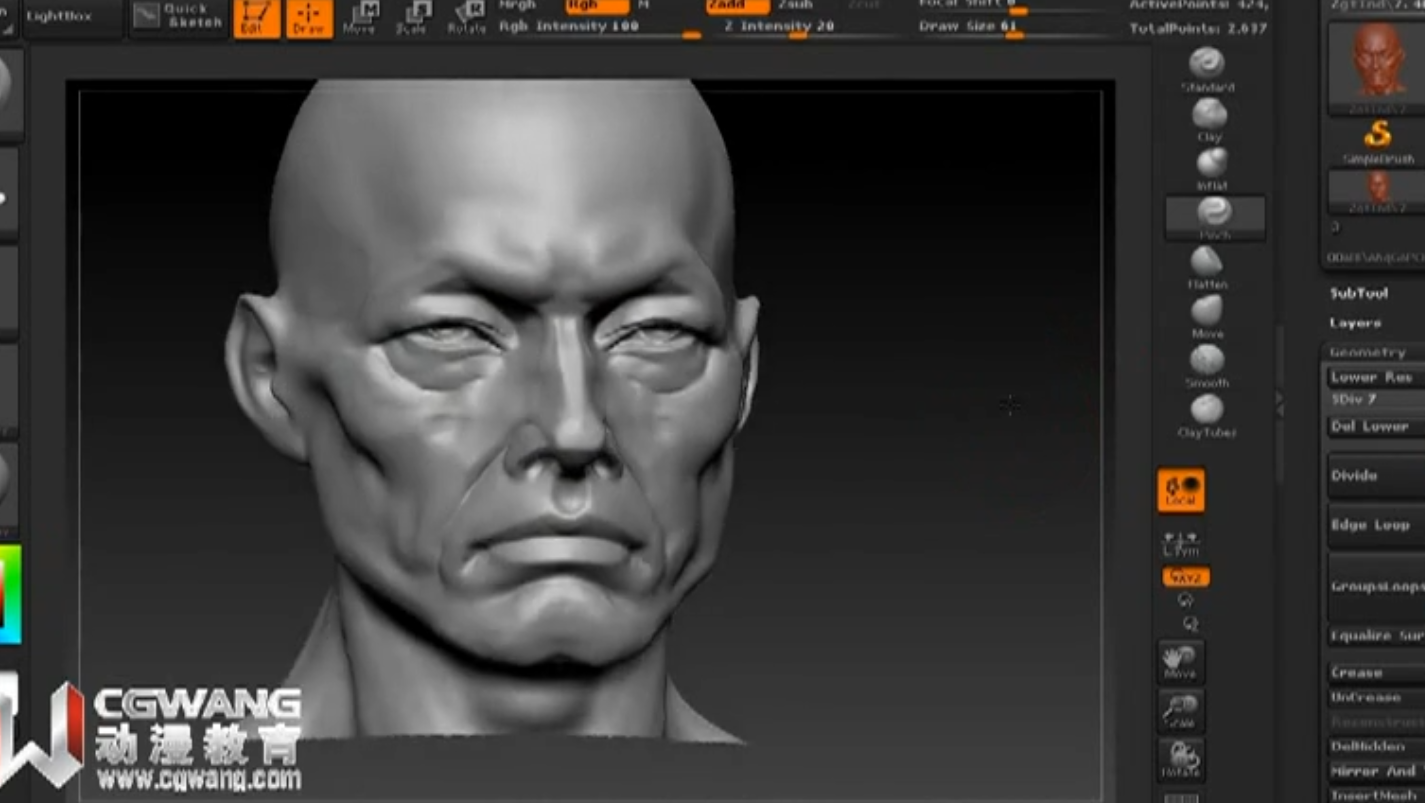Click the Mirror And Weld button

1376,771
